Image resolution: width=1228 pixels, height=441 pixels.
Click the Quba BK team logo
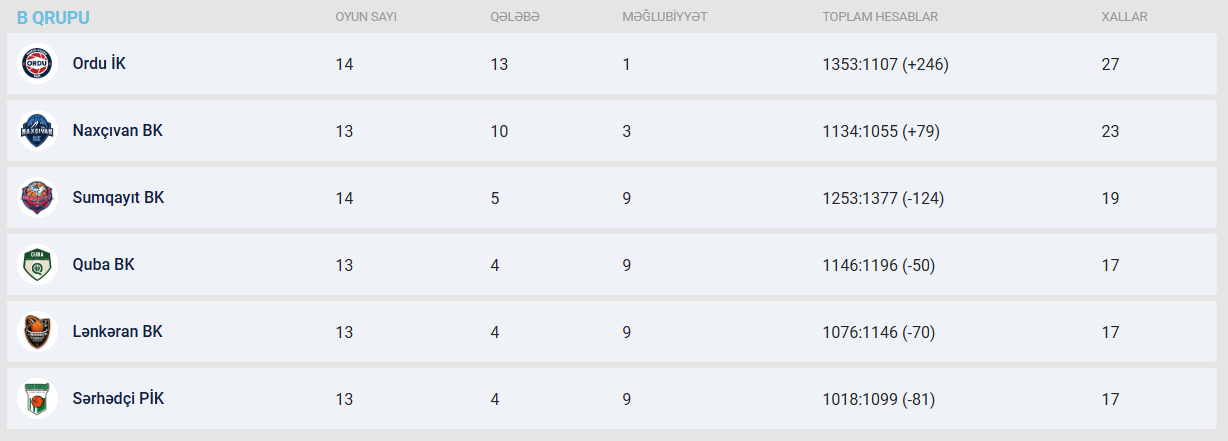38,265
